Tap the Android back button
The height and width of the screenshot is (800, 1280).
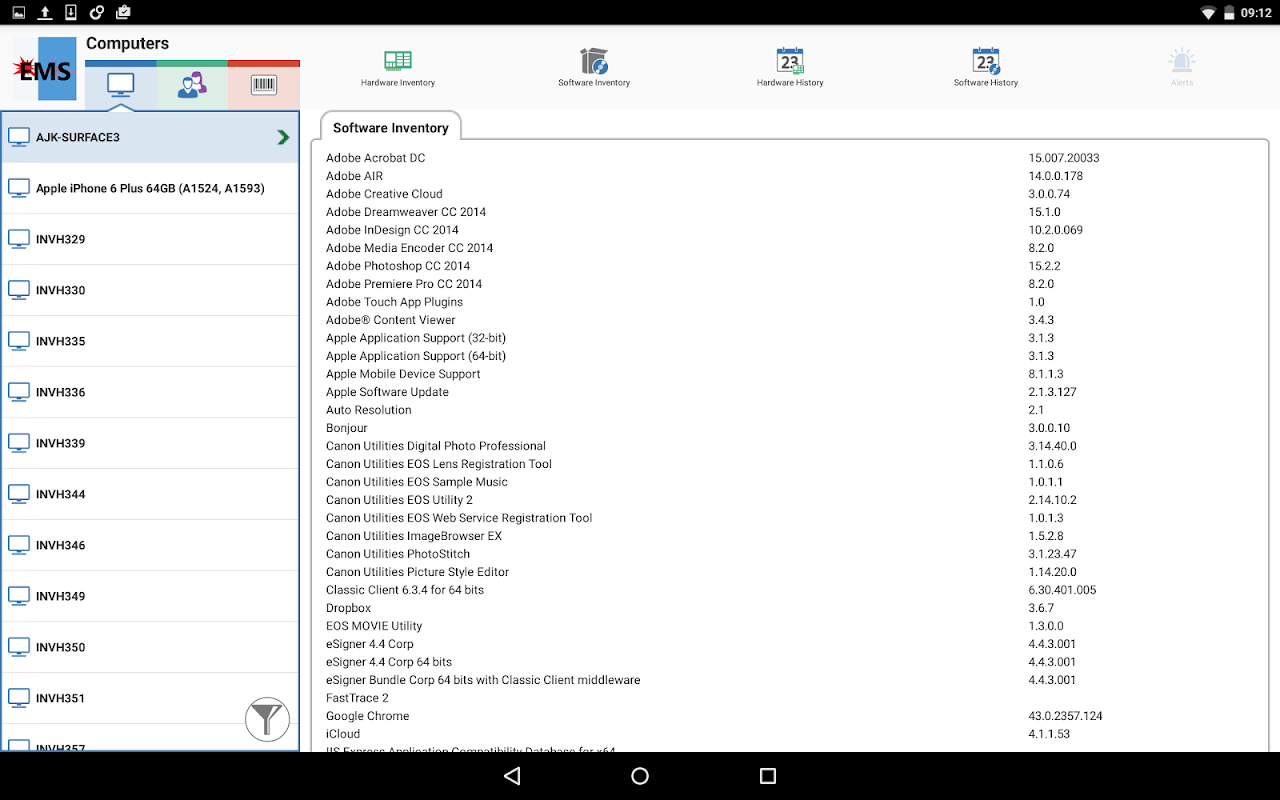(512, 776)
